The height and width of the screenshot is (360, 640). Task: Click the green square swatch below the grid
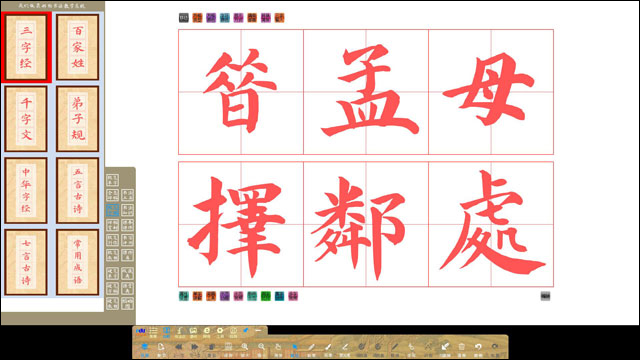[266, 296]
